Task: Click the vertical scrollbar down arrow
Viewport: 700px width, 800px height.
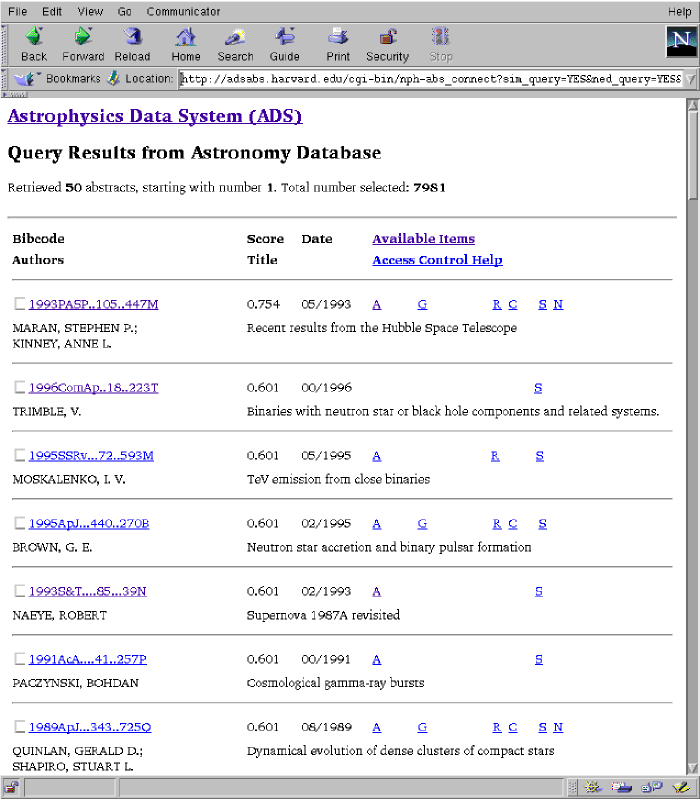Action: point(692,766)
